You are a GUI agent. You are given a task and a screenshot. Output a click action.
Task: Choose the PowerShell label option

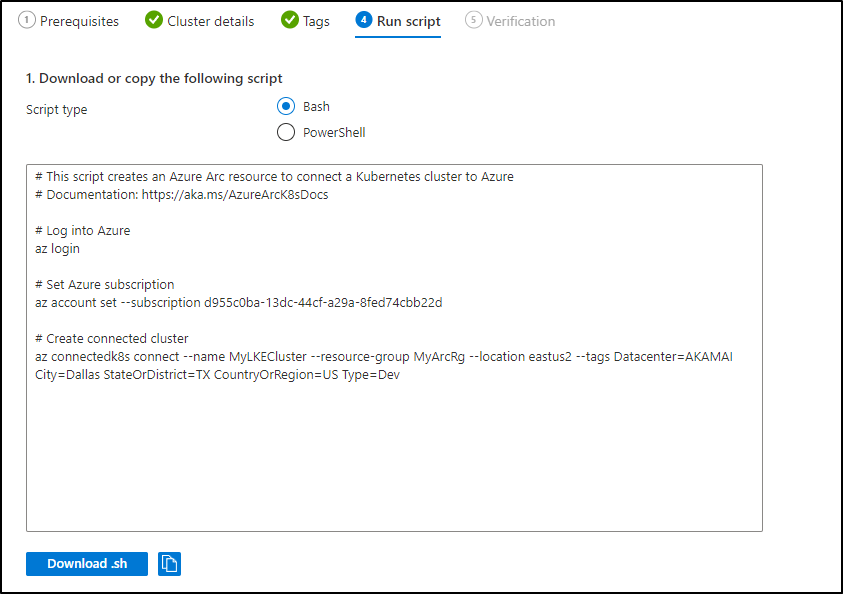(334, 133)
